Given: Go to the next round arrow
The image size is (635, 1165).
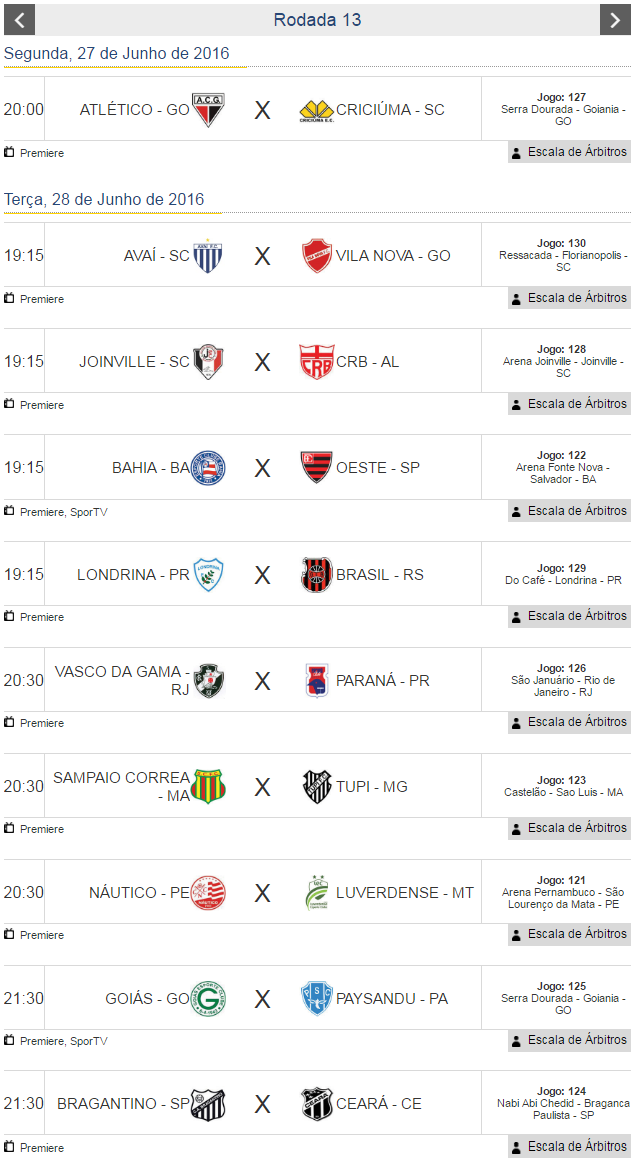Looking at the screenshot, I should click(615, 19).
